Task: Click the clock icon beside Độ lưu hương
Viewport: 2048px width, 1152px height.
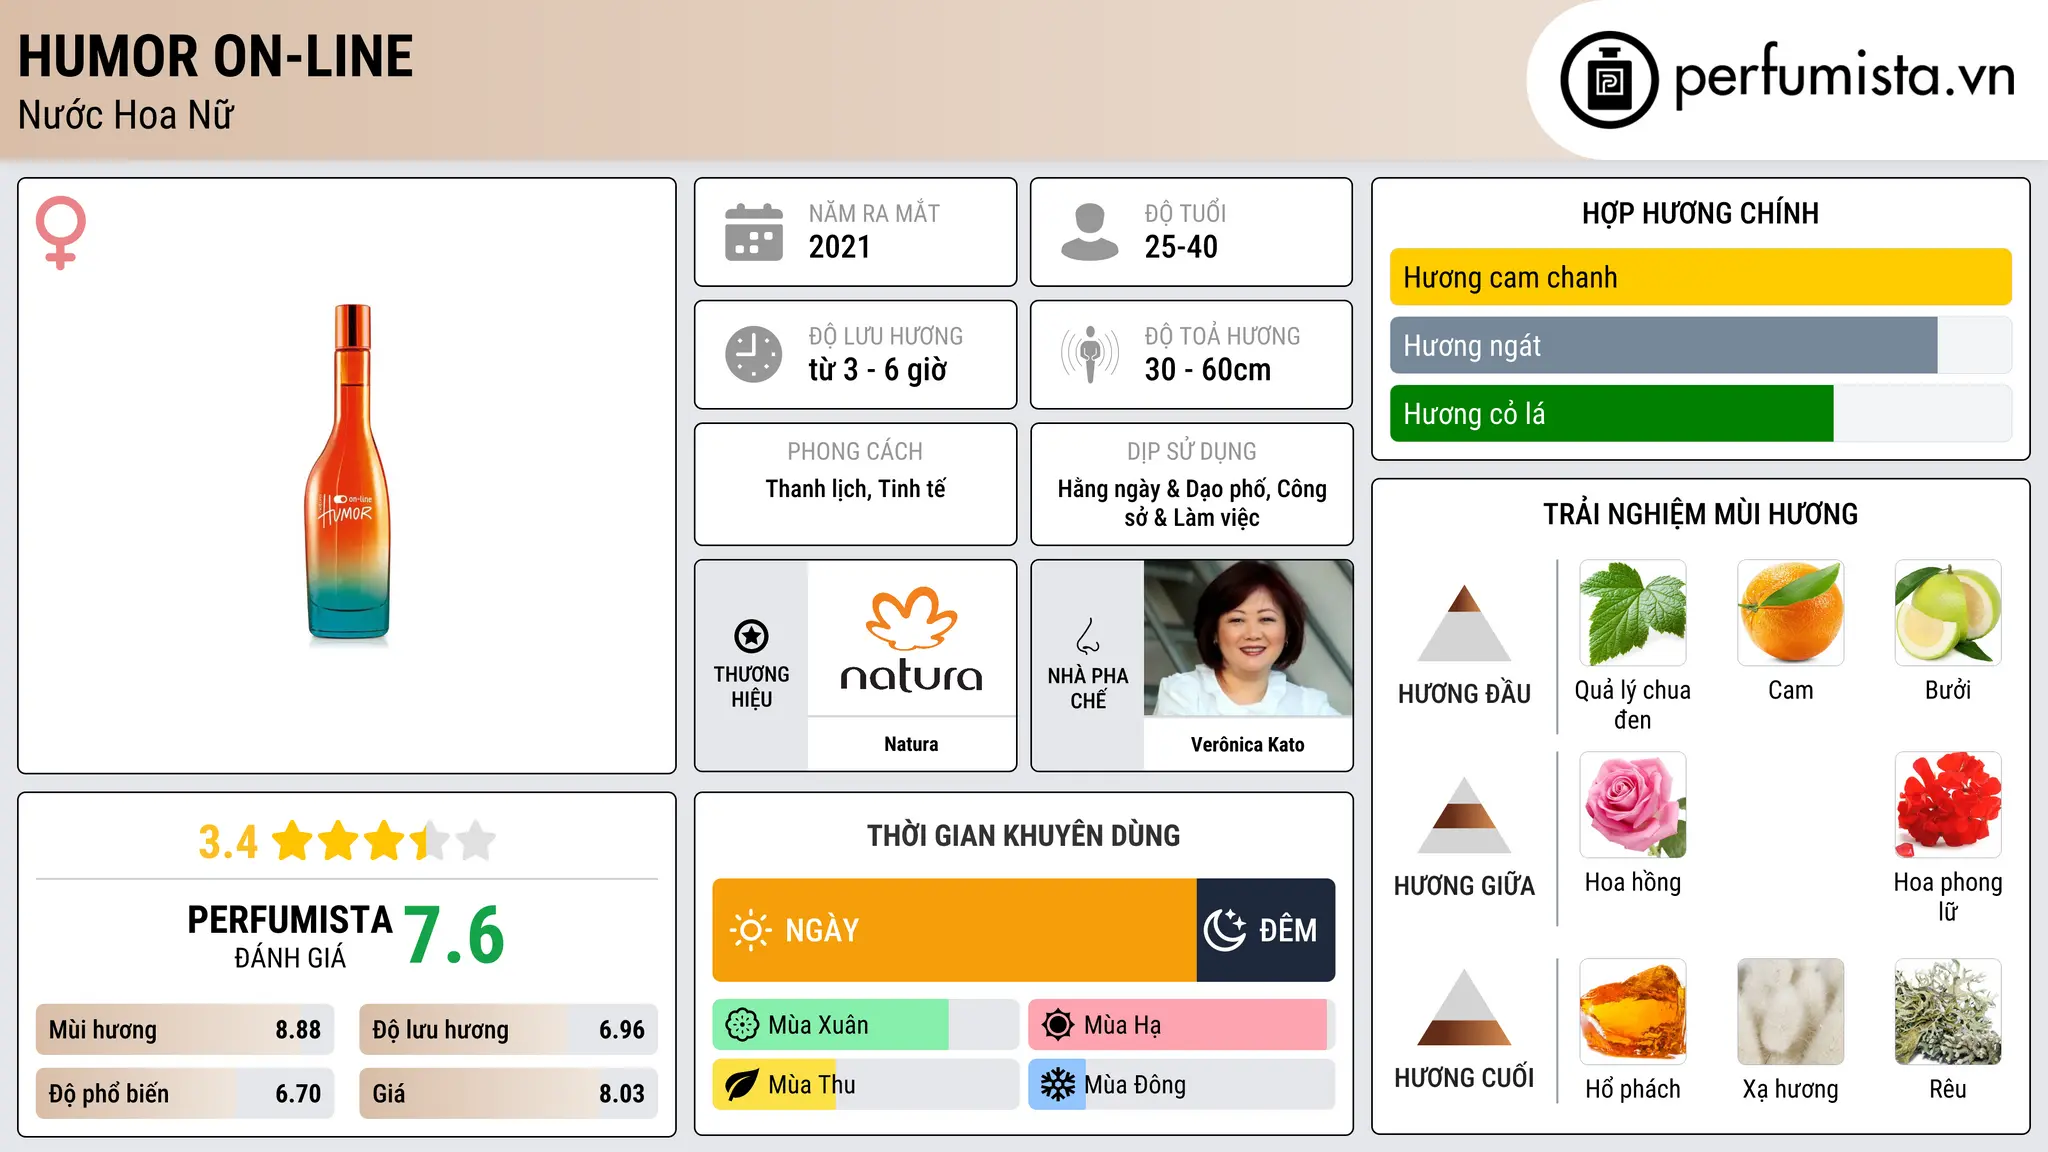Action: [x=754, y=354]
